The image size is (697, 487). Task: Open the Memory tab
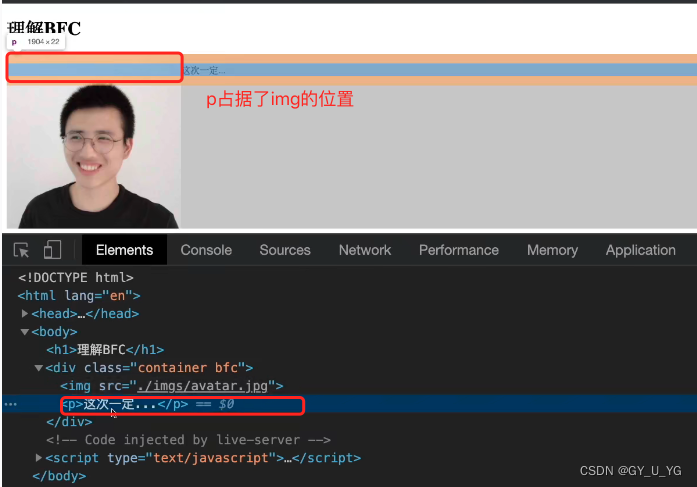click(553, 250)
